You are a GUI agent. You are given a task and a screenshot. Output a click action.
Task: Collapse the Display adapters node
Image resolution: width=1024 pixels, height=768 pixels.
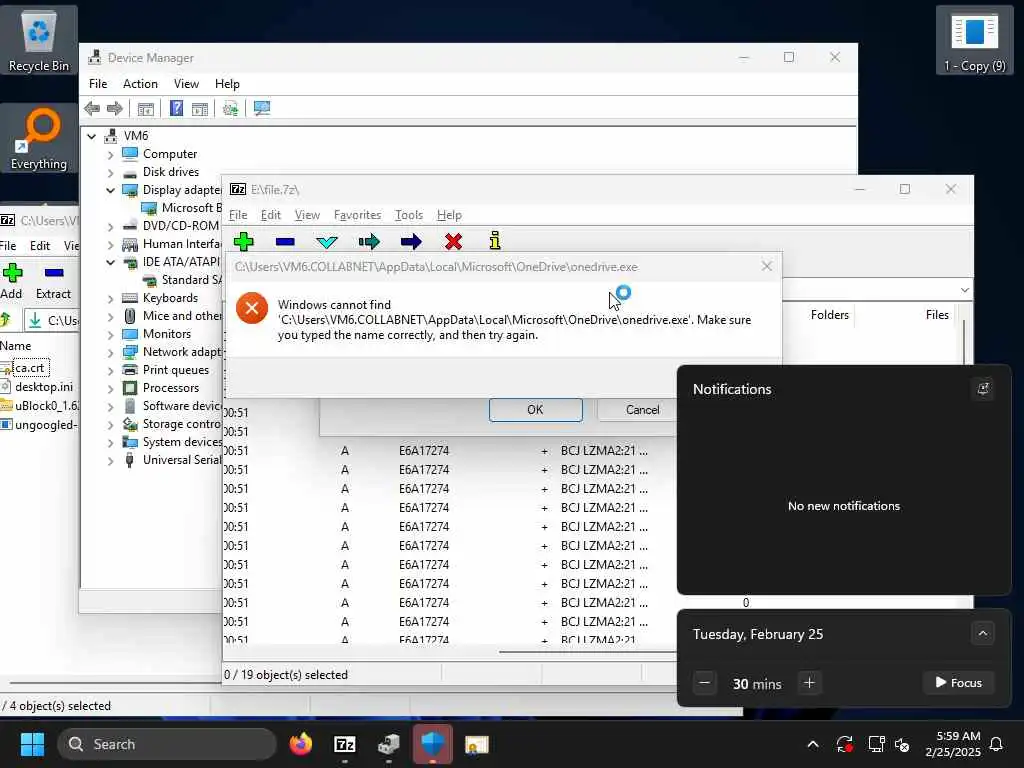110,190
